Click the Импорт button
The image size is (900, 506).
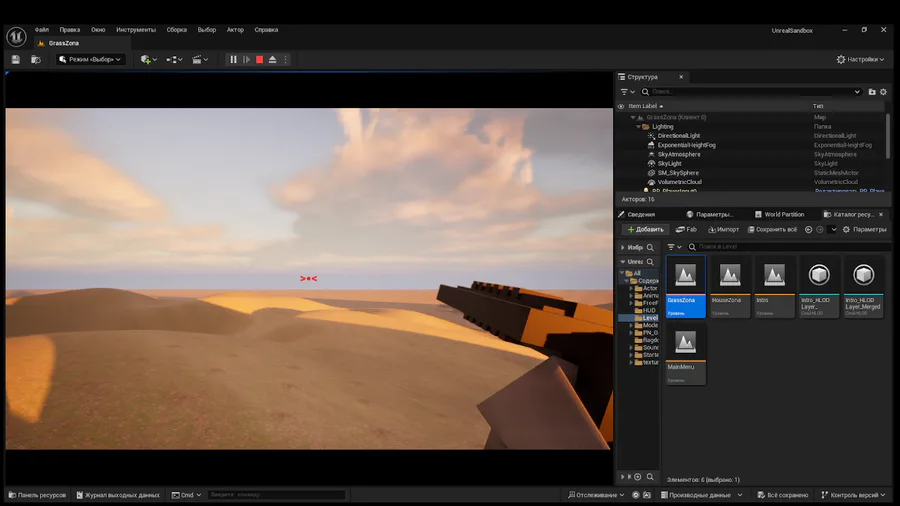click(x=723, y=229)
